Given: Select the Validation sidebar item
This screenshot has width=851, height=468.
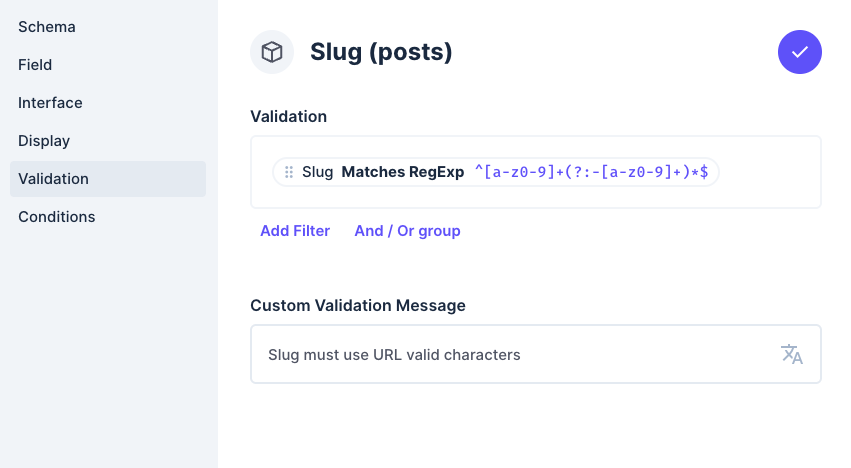Looking at the screenshot, I should pyautogui.click(x=54, y=179).
